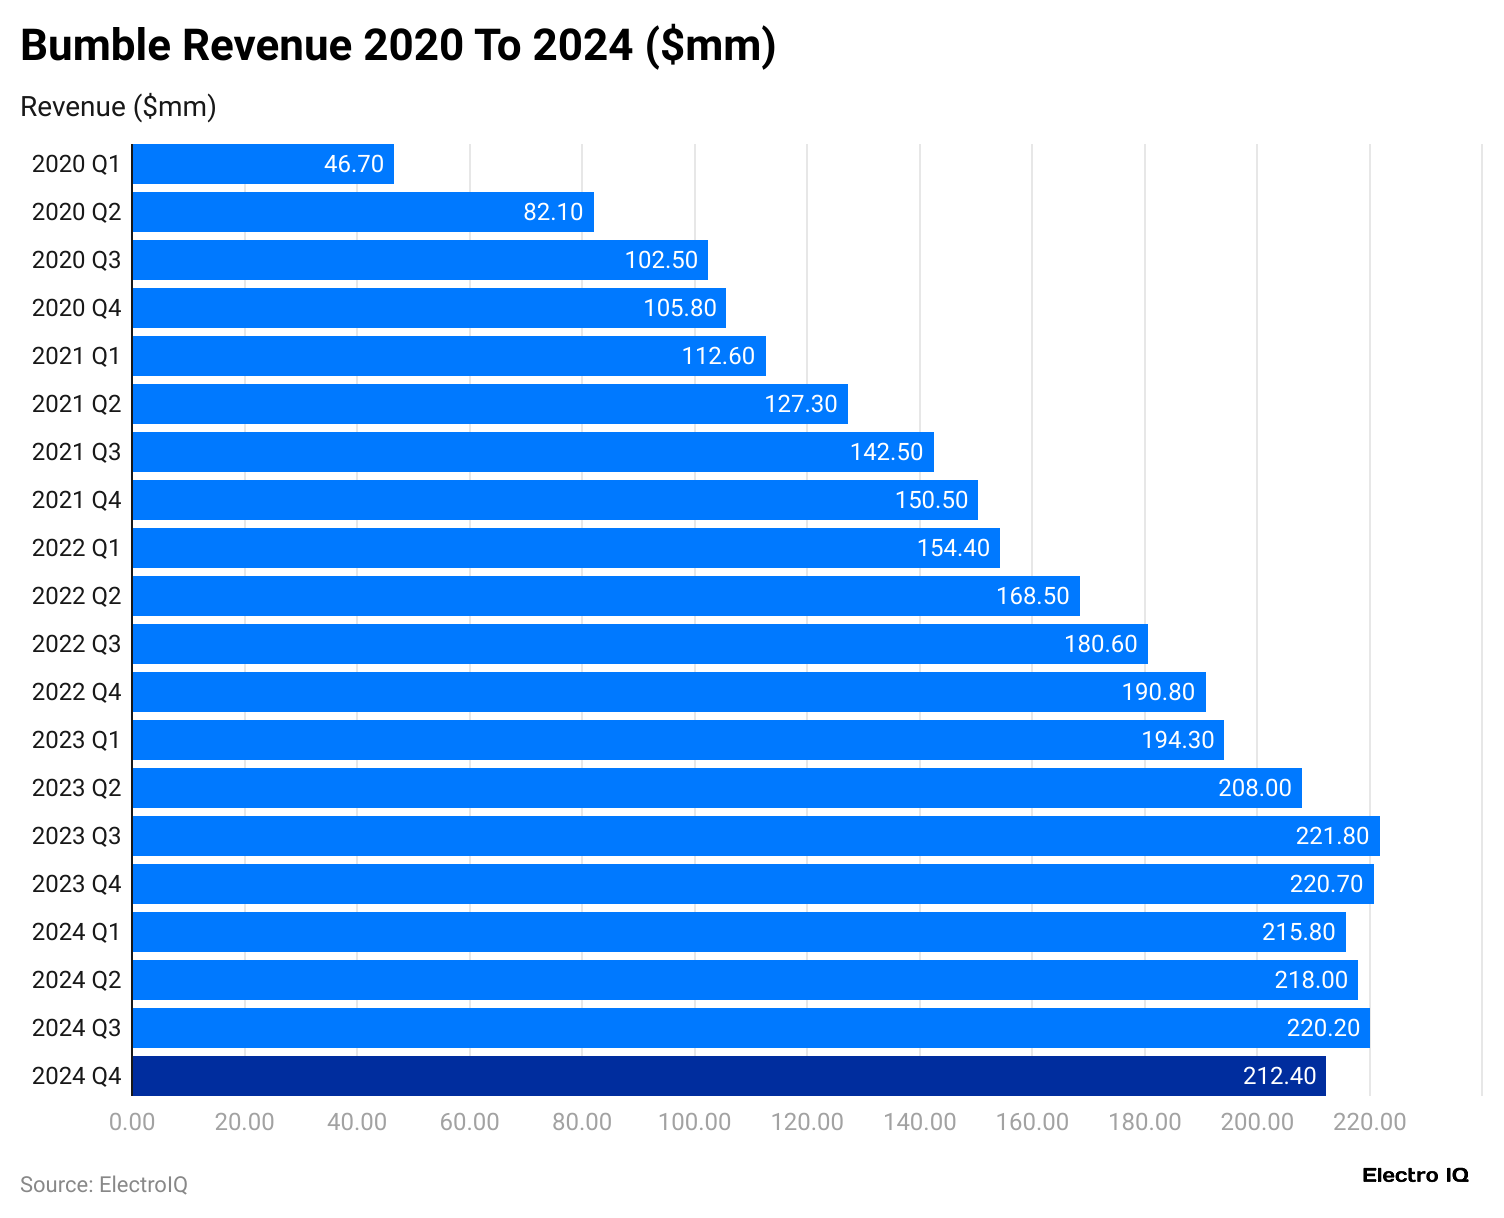Click the '2022 Q1' axis label
Image resolution: width=1504 pixels, height=1218 pixels.
coord(76,548)
